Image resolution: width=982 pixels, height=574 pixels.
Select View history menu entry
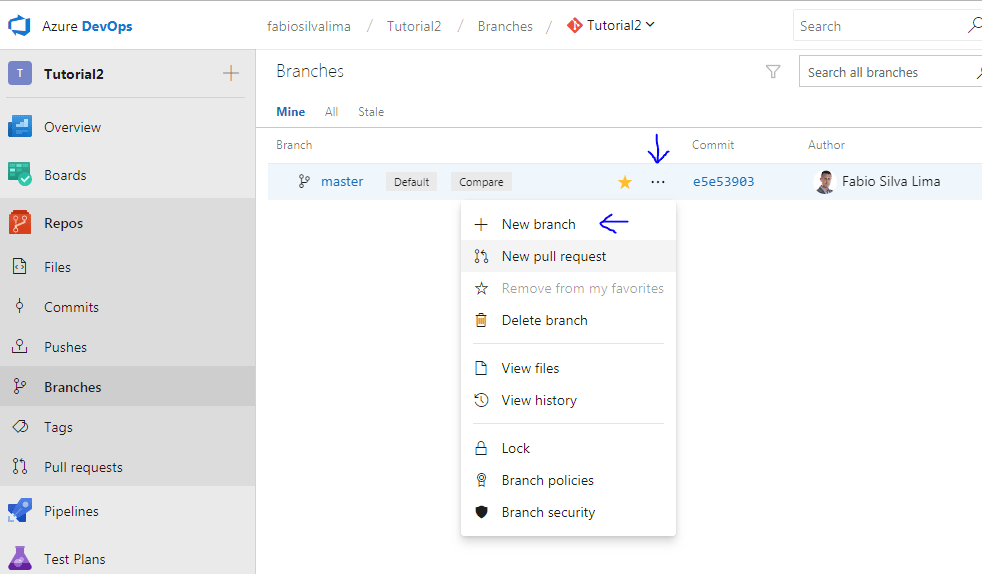568,400
